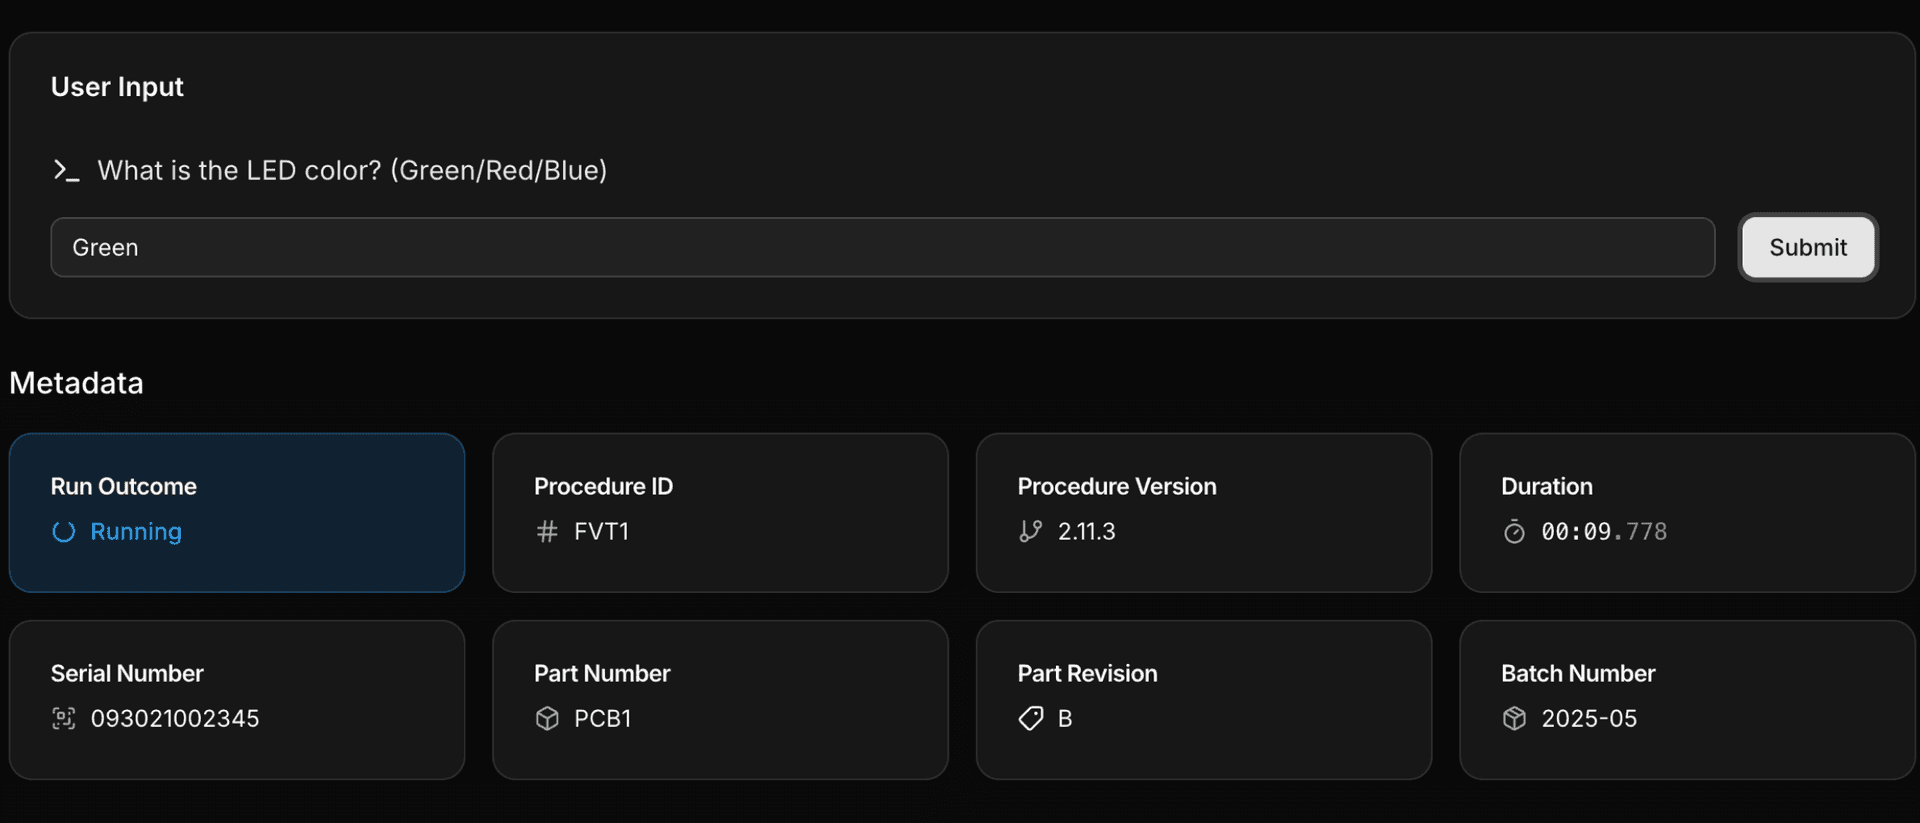Click the Running status text
This screenshot has width=1920, height=823.
pos(136,532)
